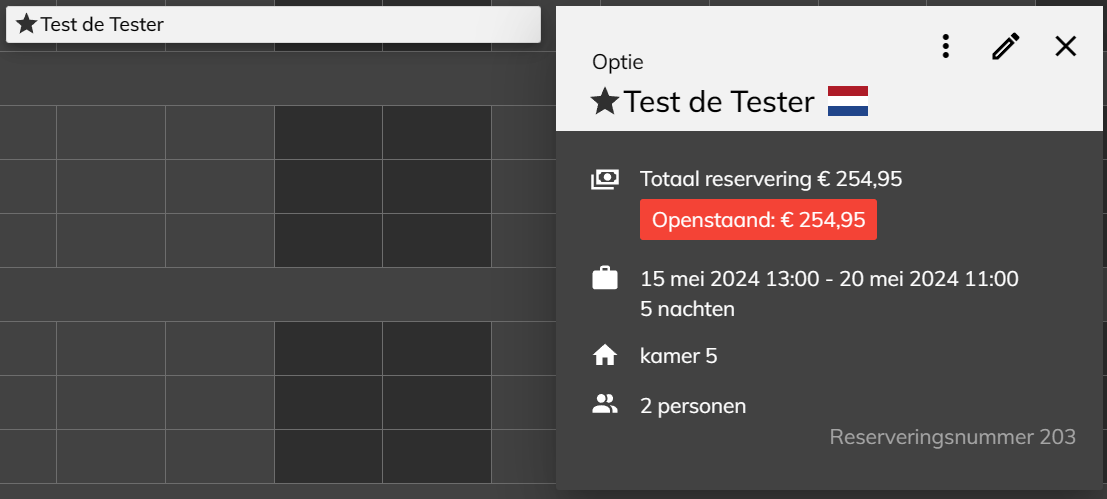
Task: Click the Test de Tester popup heading
Action: coord(719,102)
